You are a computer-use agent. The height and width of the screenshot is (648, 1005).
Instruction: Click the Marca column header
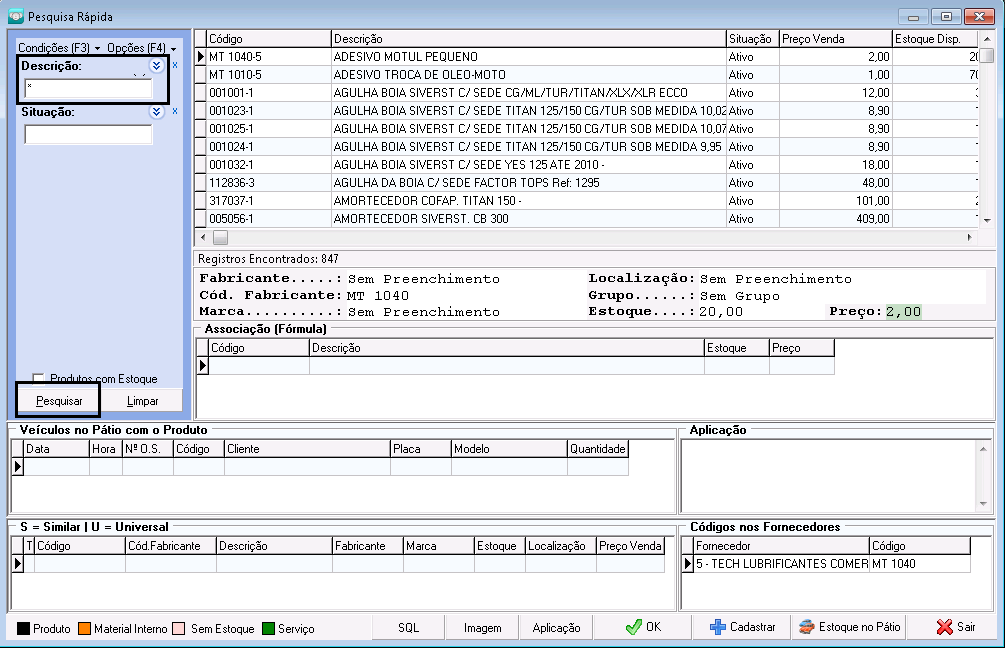point(438,545)
